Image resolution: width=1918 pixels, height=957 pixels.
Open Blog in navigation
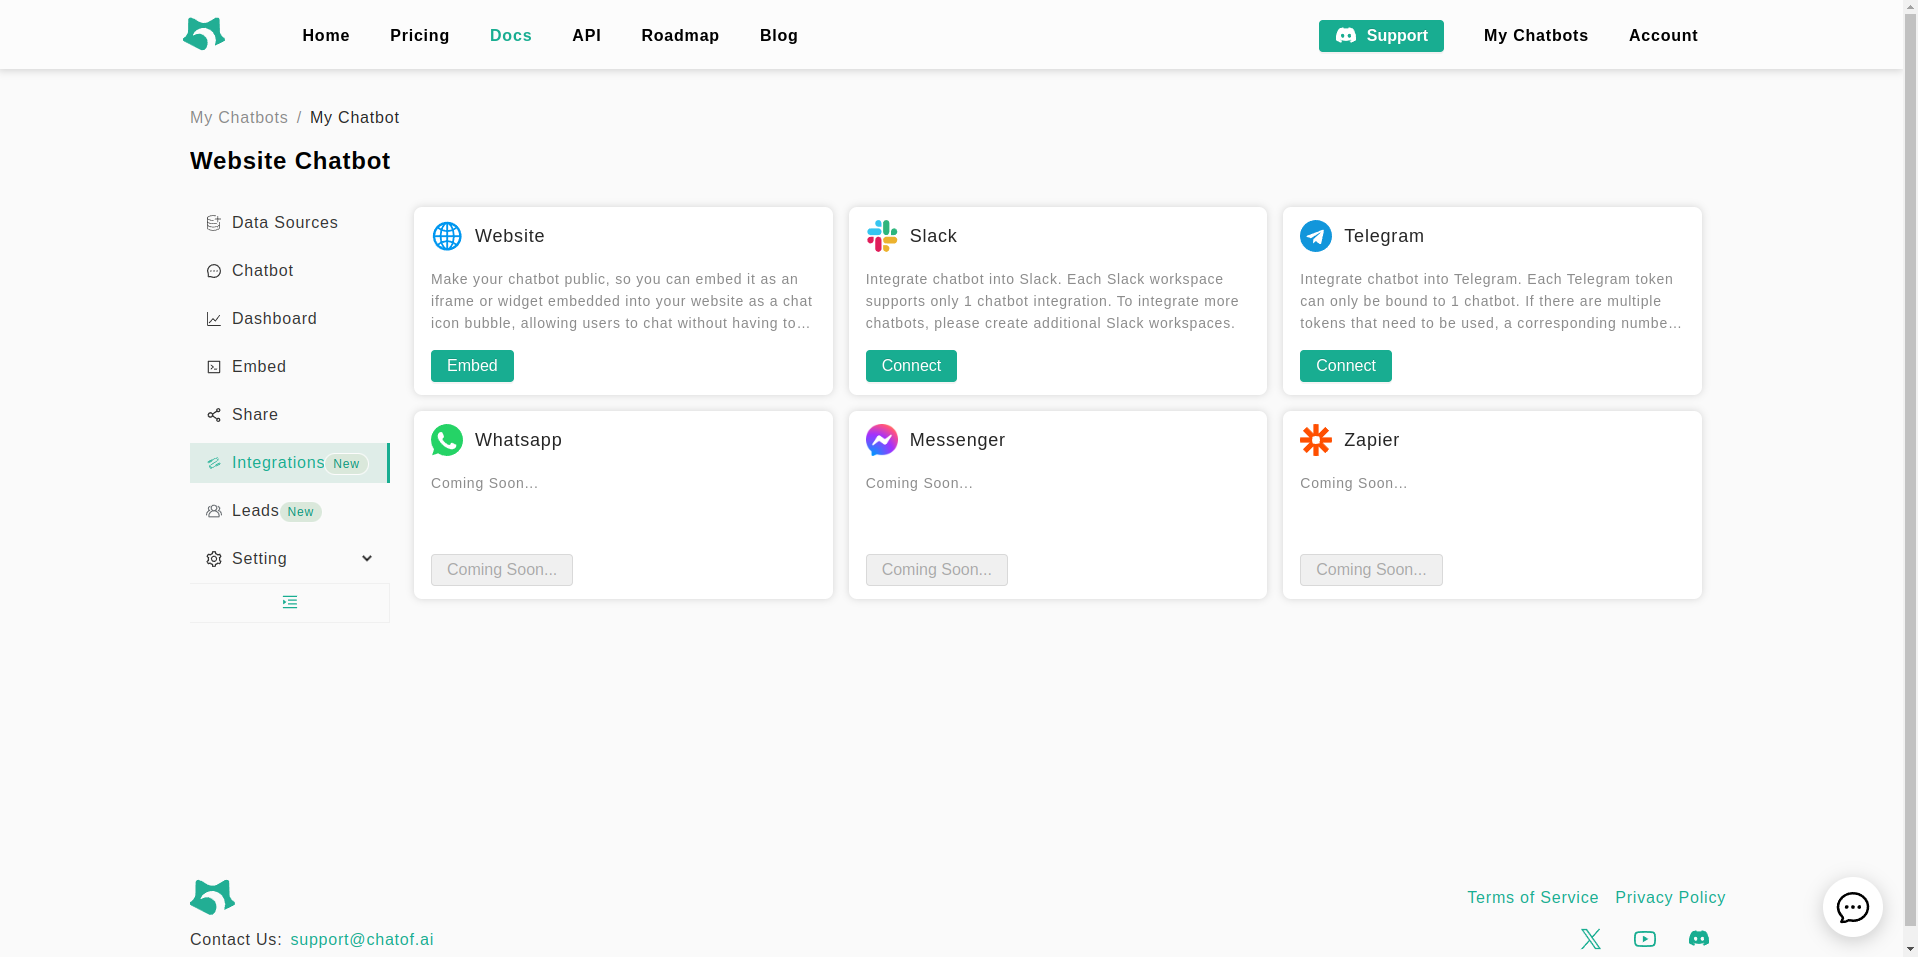click(779, 36)
